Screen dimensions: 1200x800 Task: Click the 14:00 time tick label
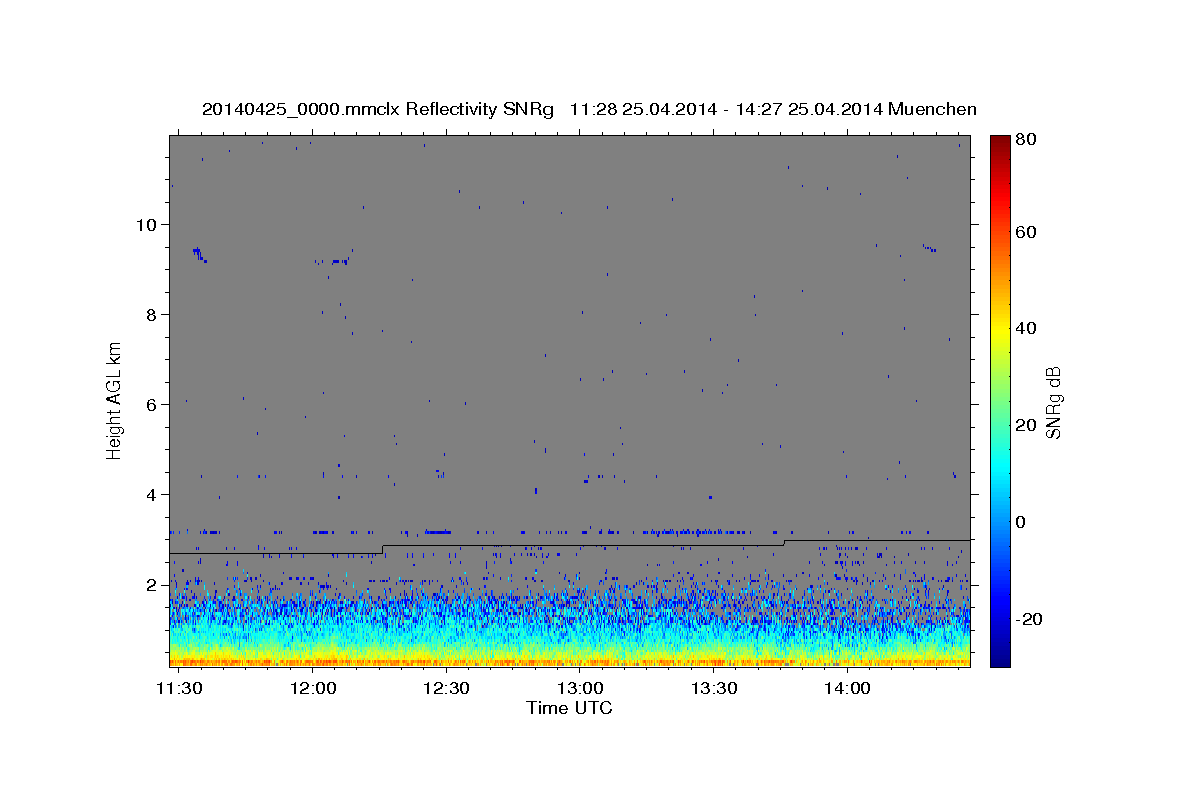[847, 689]
